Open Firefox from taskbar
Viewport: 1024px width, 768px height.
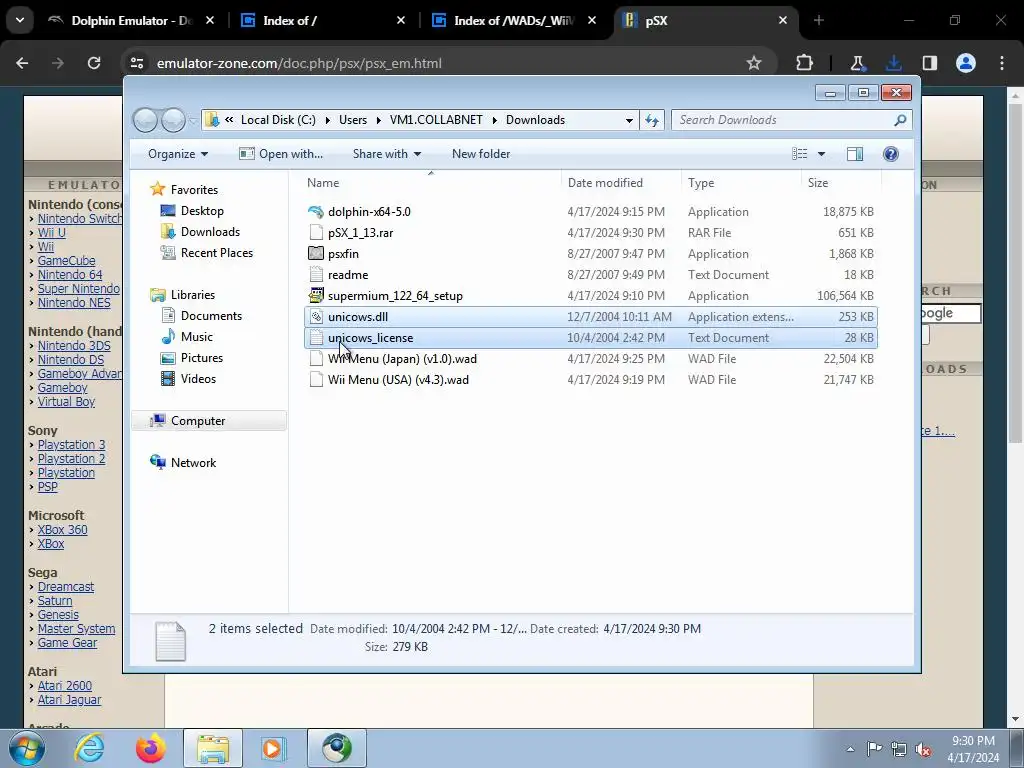coord(151,748)
